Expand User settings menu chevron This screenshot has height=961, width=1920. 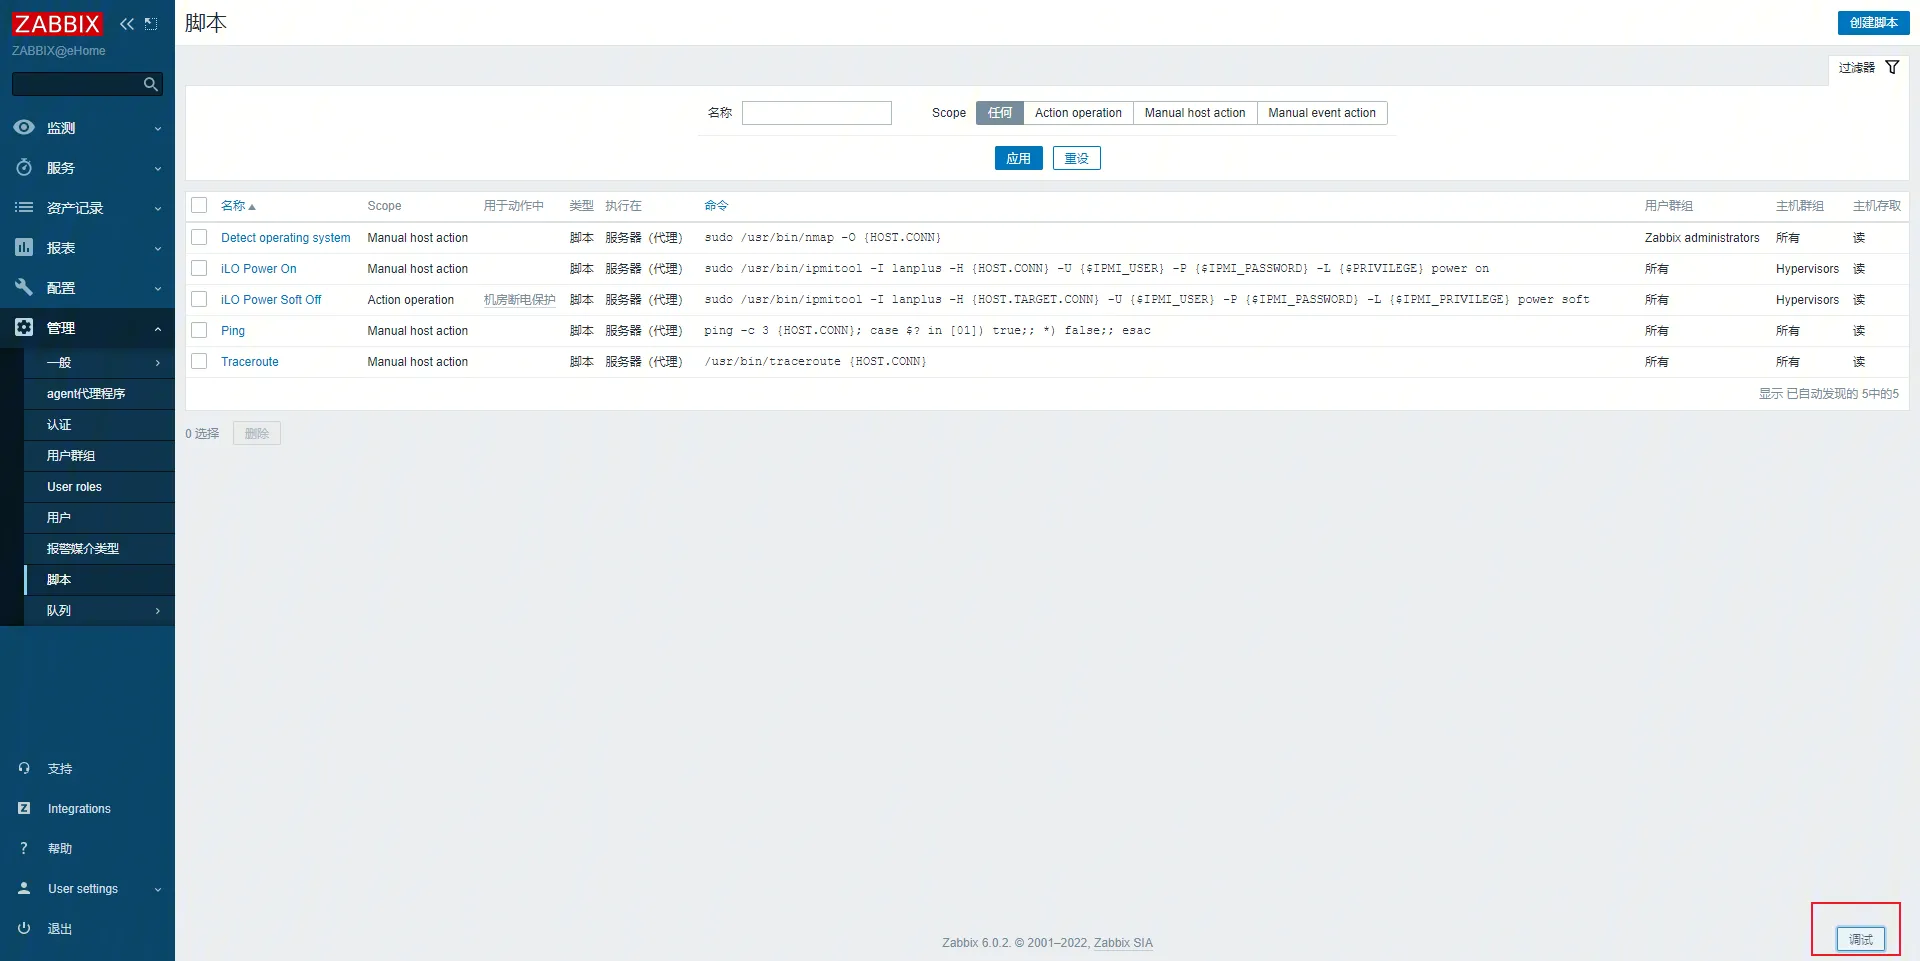pos(158,890)
